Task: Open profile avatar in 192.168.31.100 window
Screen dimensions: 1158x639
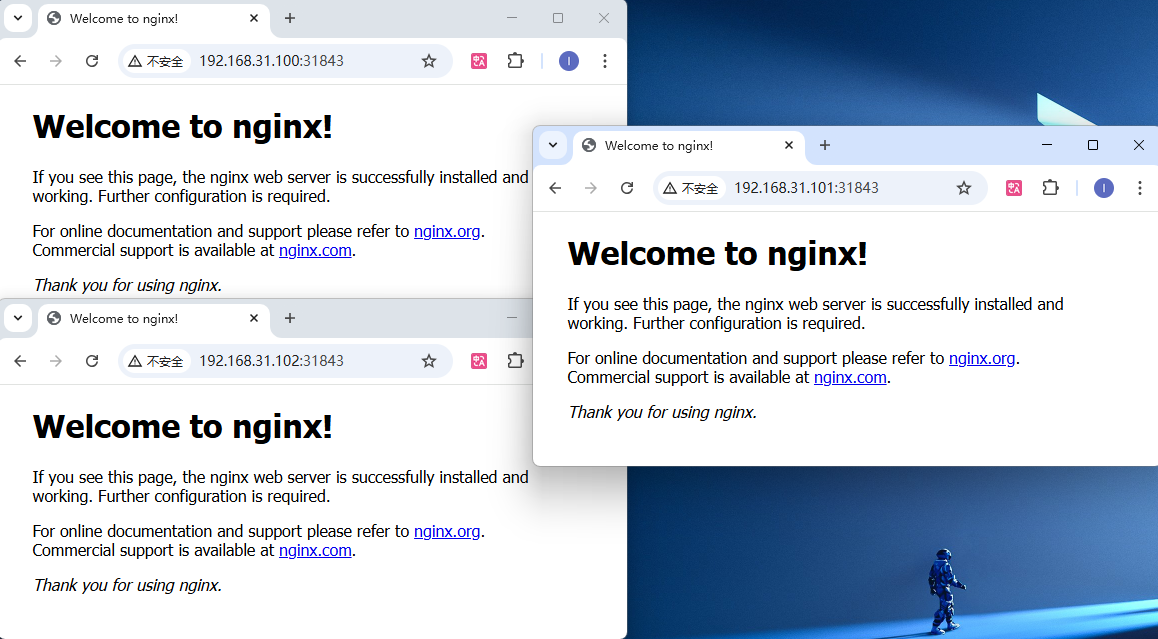Action: [x=569, y=61]
